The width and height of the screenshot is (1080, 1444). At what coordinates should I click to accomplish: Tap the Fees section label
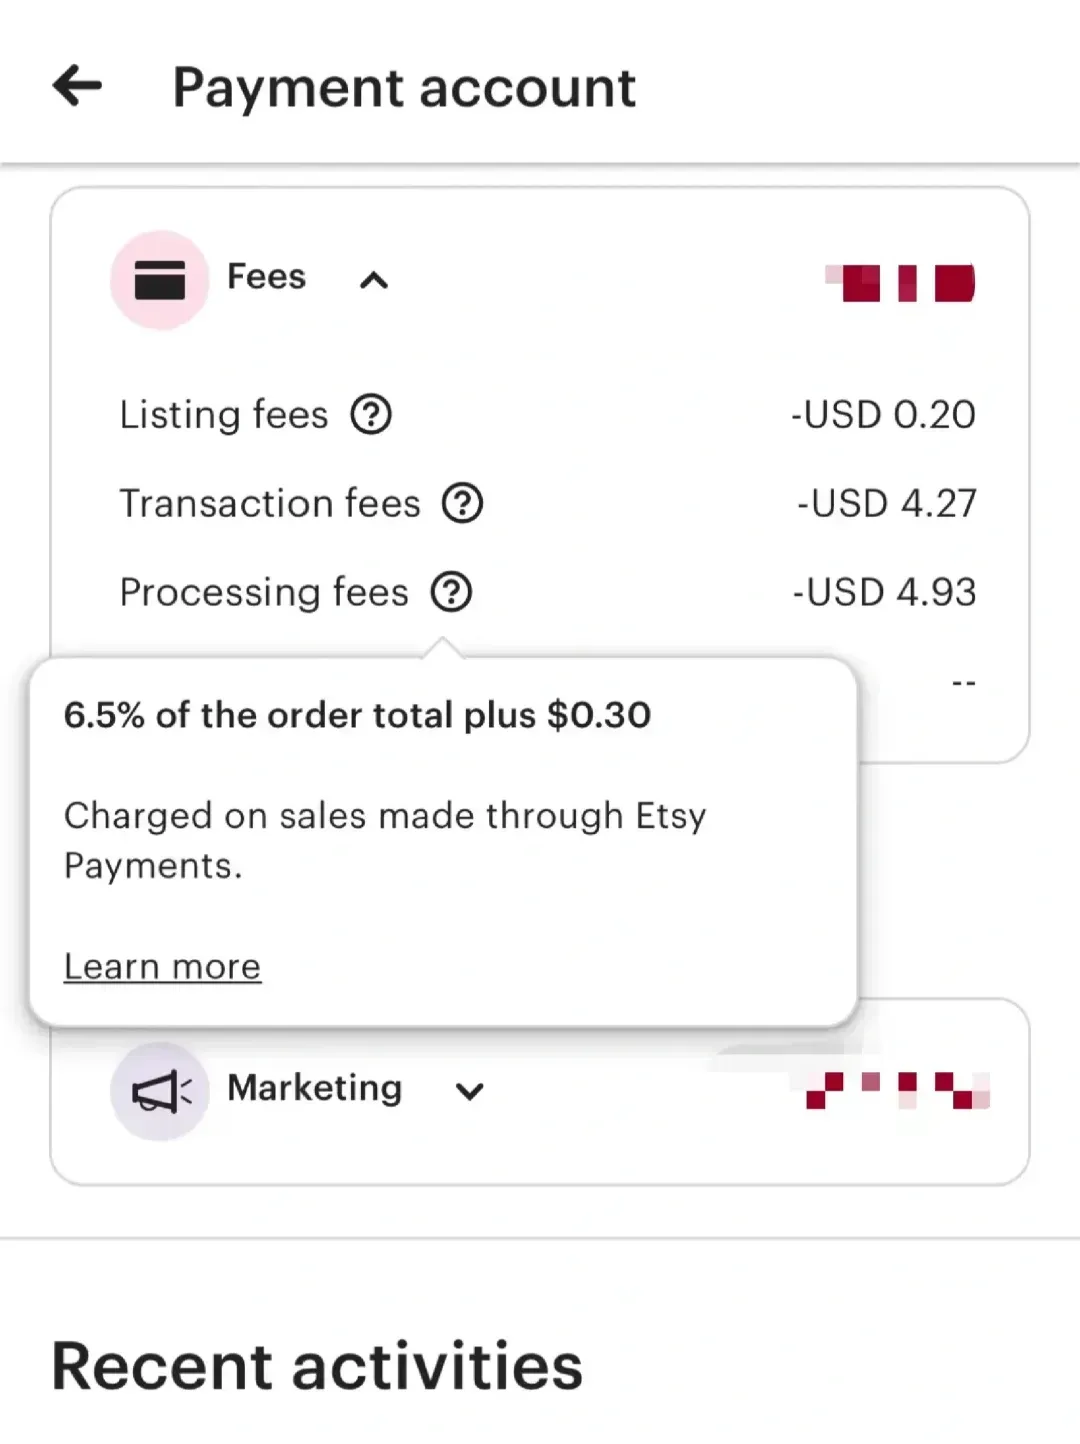coord(266,277)
